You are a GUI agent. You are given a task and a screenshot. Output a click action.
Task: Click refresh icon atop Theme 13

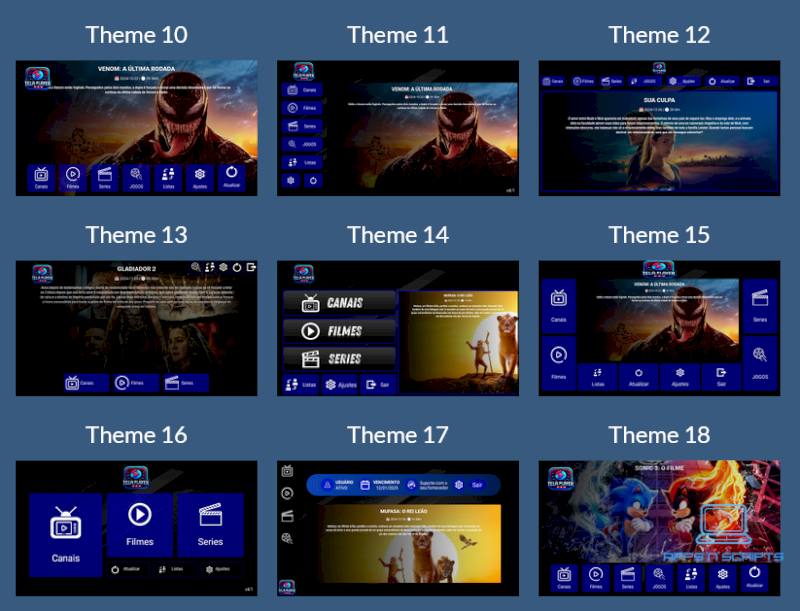pyautogui.click(x=237, y=267)
